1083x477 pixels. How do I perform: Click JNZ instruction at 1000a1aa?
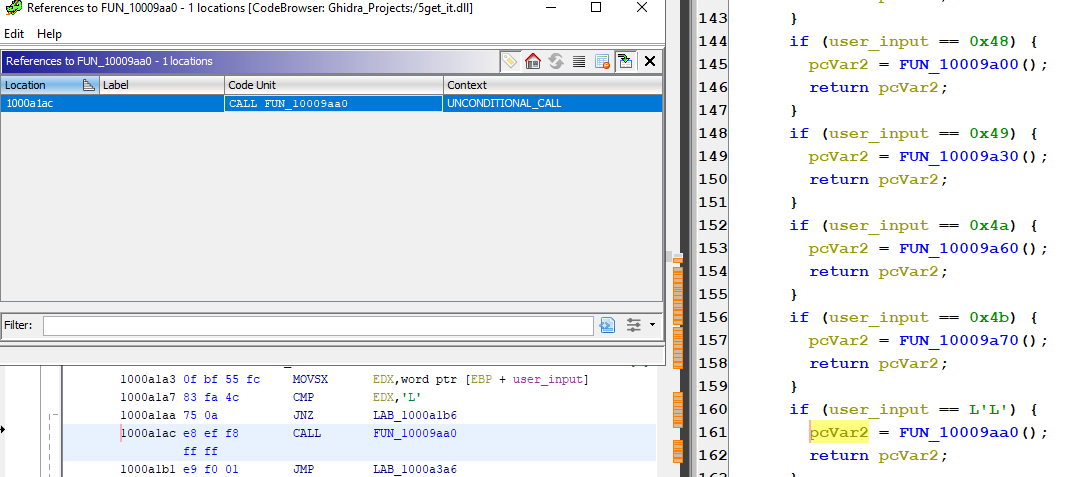tap(303, 416)
